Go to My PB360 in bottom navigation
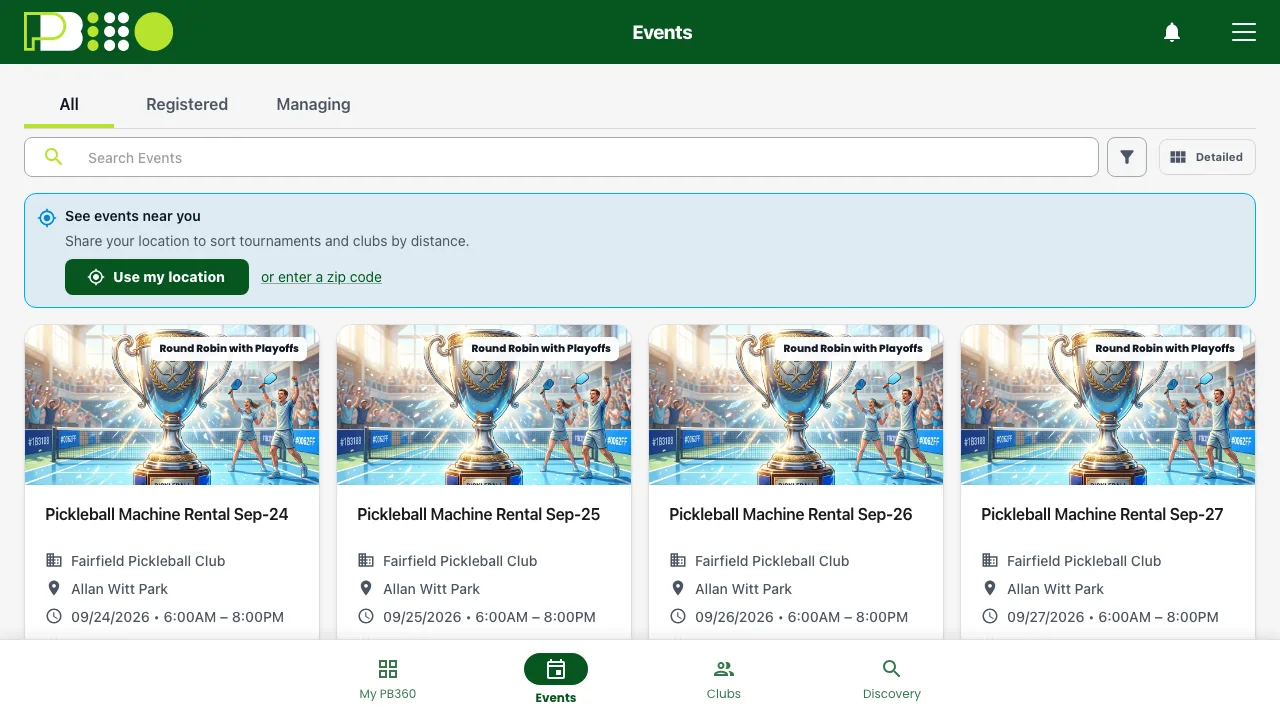Viewport: 1280px width, 720px height. 388,679
